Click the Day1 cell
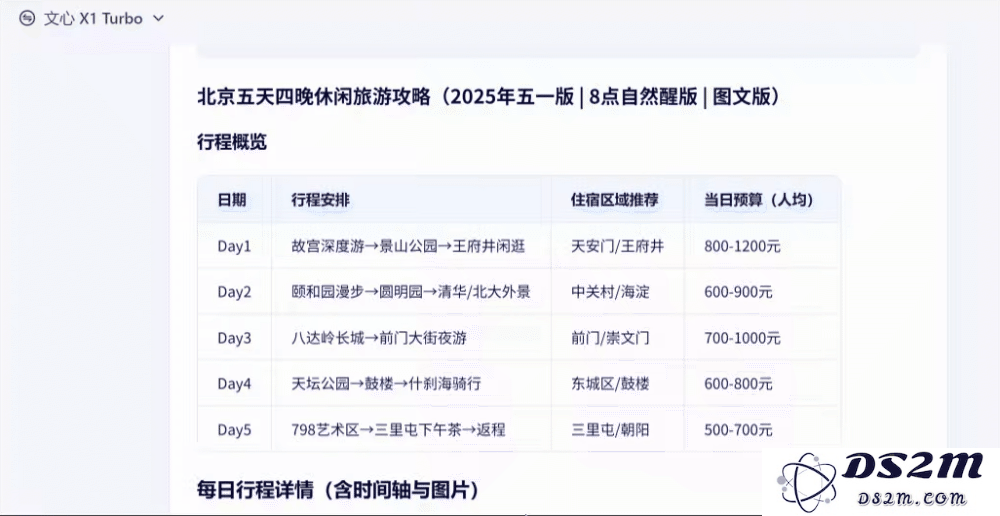The width and height of the screenshot is (1000, 516). (234, 246)
